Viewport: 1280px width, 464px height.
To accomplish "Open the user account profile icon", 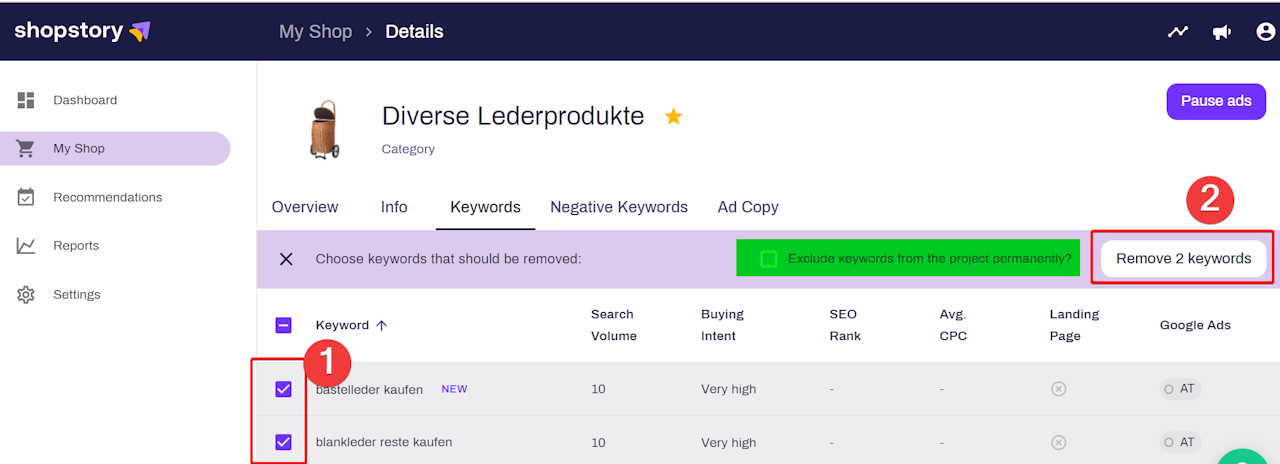I will click(x=1265, y=32).
